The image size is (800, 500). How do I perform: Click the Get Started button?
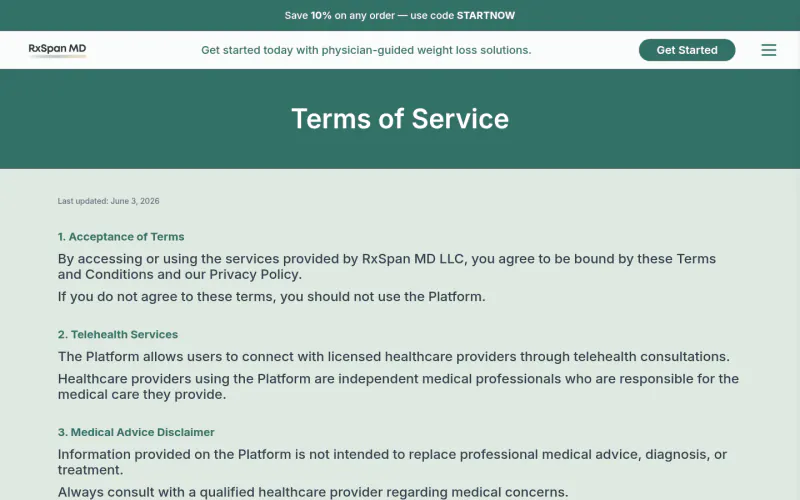[687, 50]
